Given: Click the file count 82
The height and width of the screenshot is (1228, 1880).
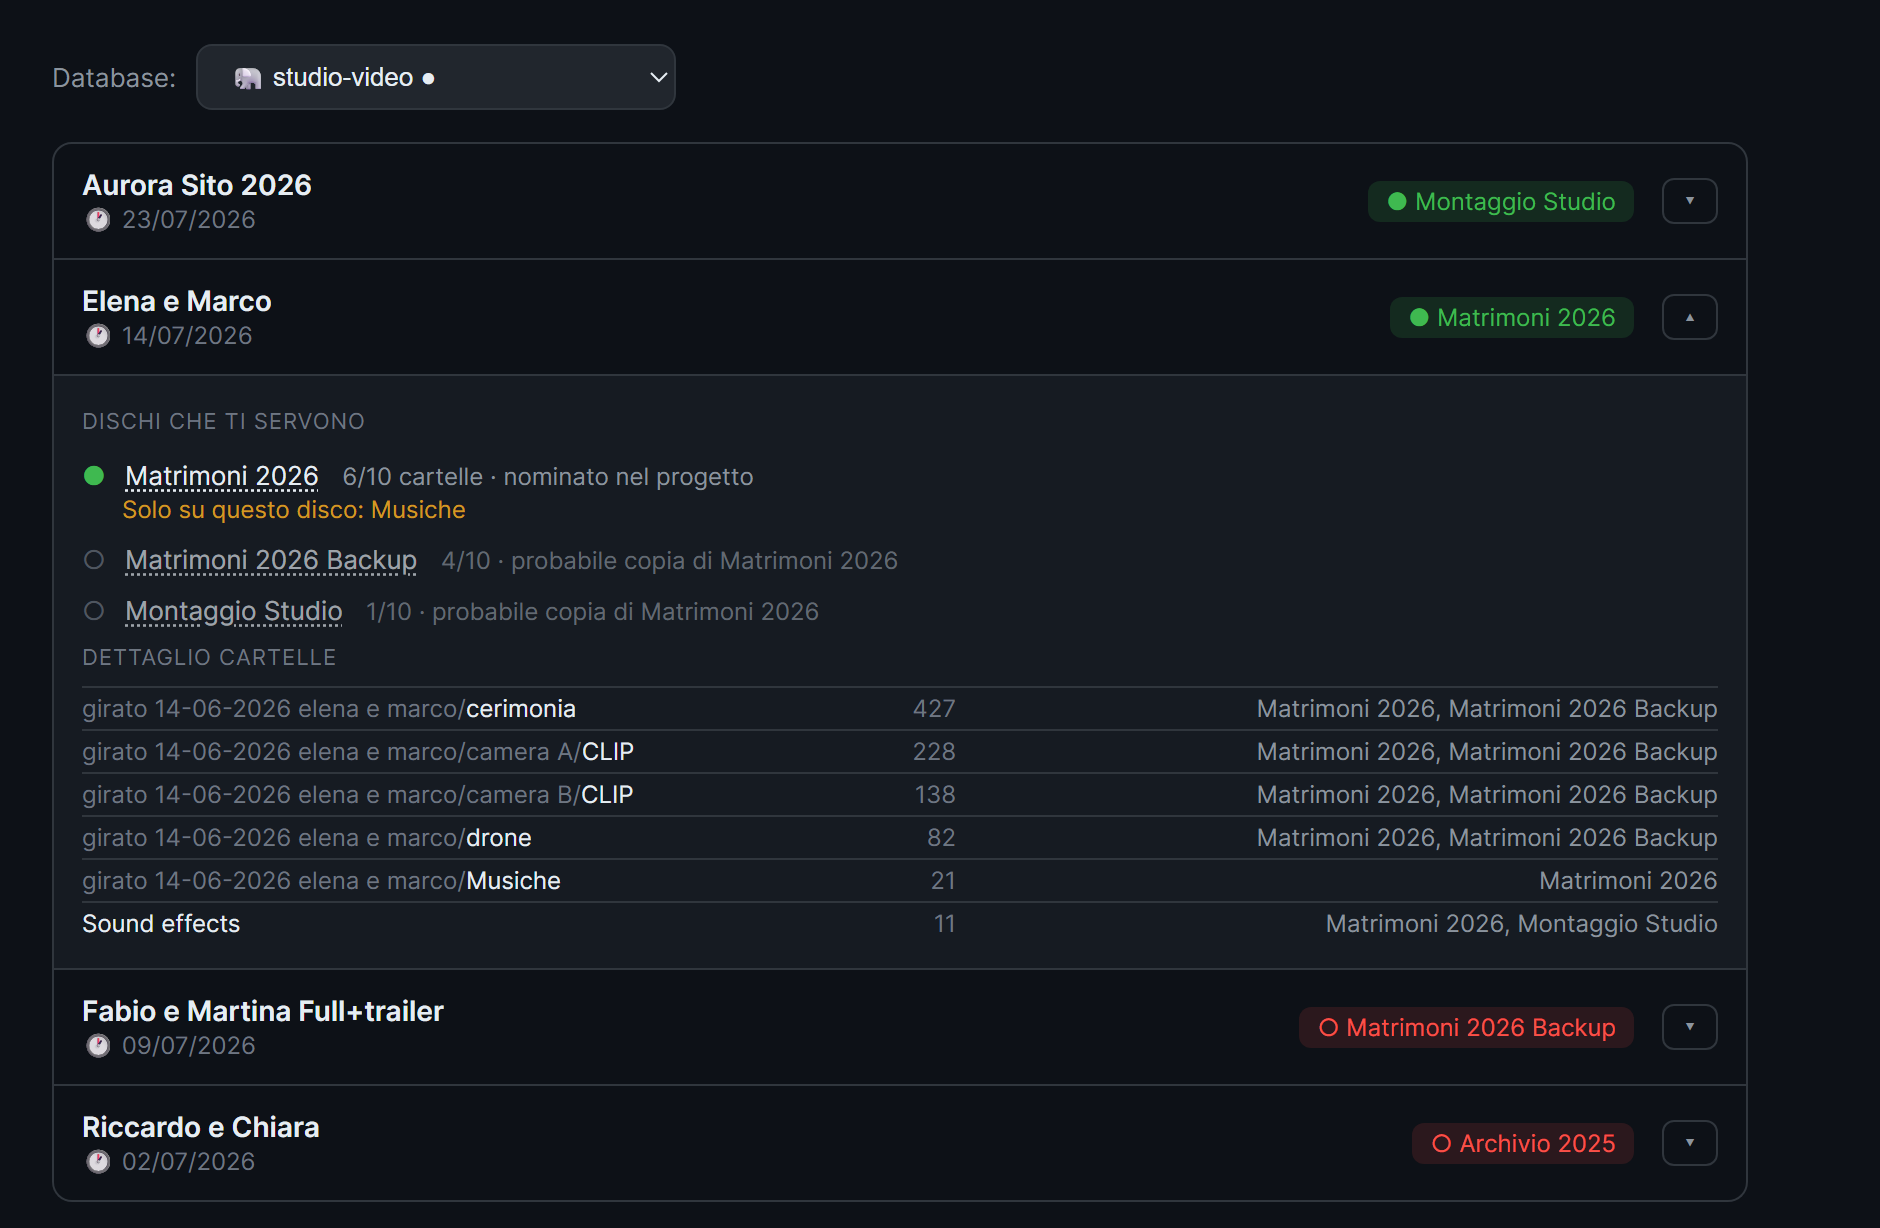Looking at the screenshot, I should 941,838.
